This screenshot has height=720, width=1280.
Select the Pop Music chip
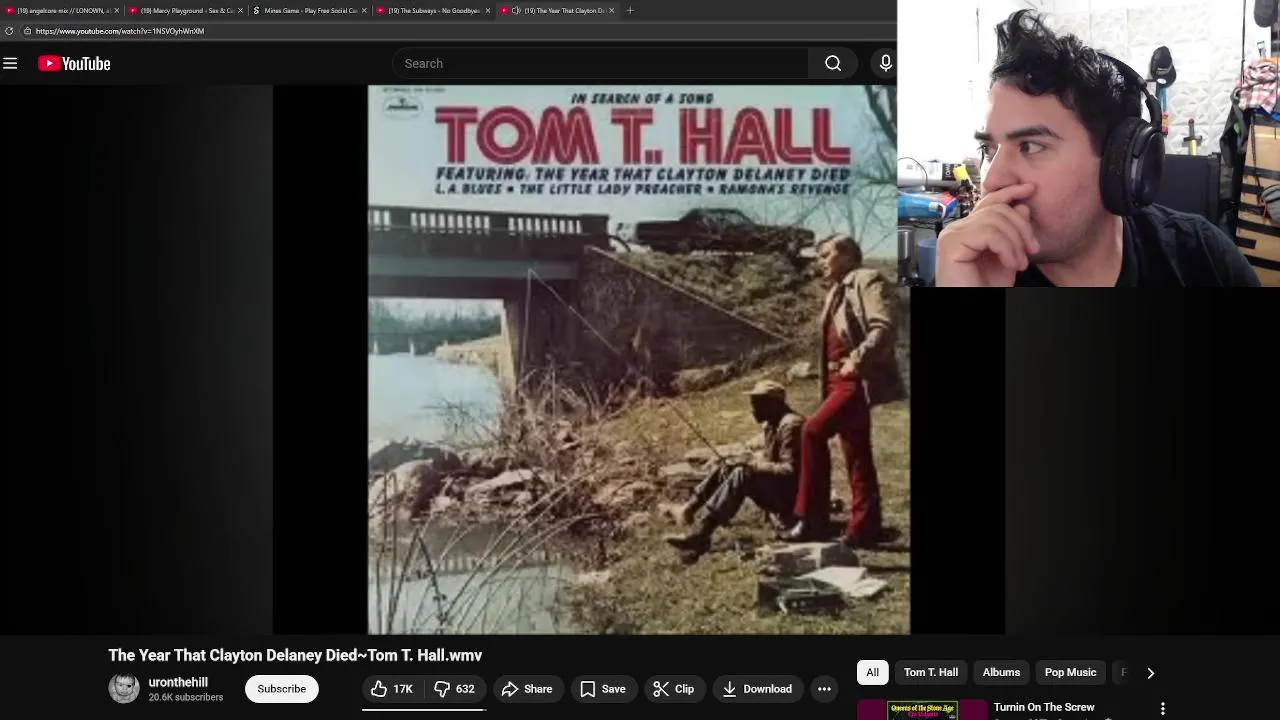tap(1071, 672)
